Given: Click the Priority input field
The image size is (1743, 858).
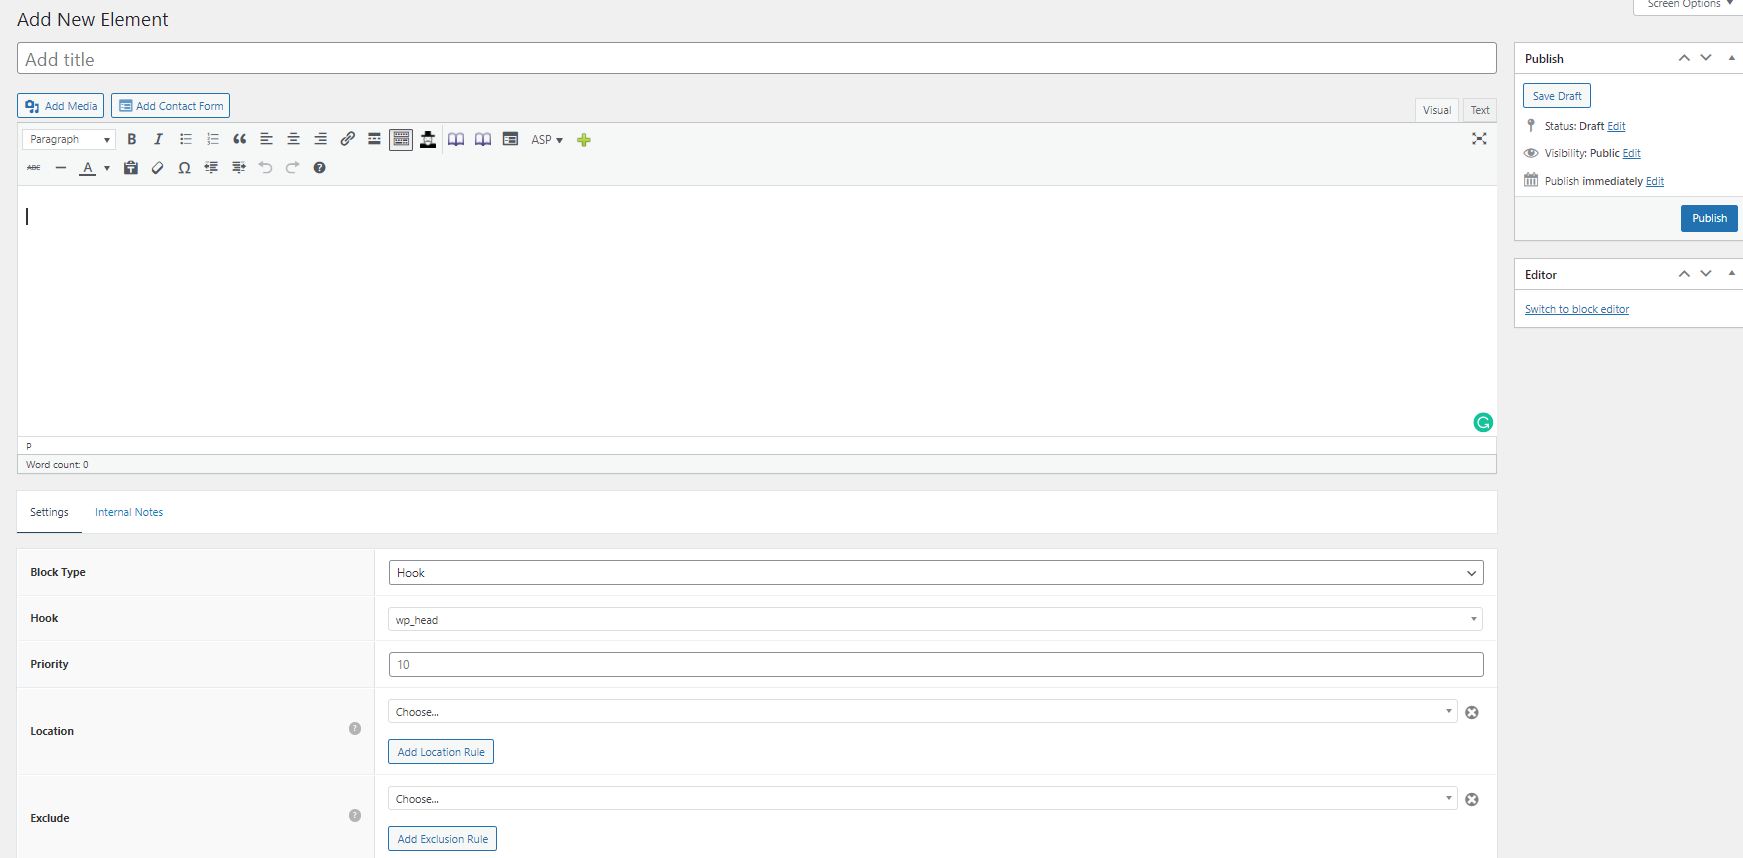Looking at the screenshot, I should tap(936, 664).
